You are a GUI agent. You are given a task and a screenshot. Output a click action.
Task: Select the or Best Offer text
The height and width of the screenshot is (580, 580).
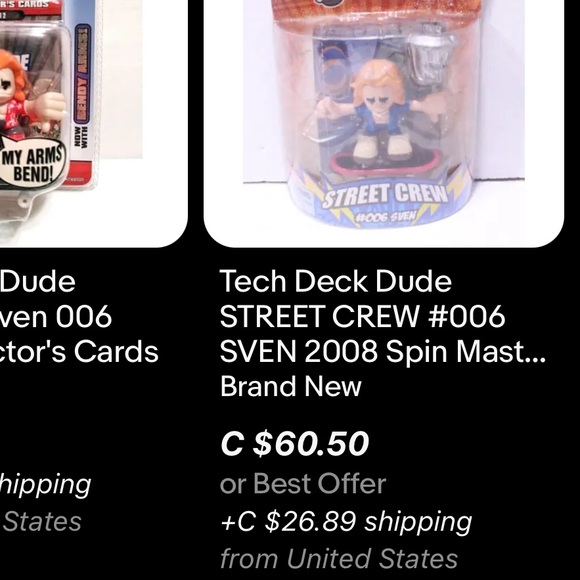303,484
